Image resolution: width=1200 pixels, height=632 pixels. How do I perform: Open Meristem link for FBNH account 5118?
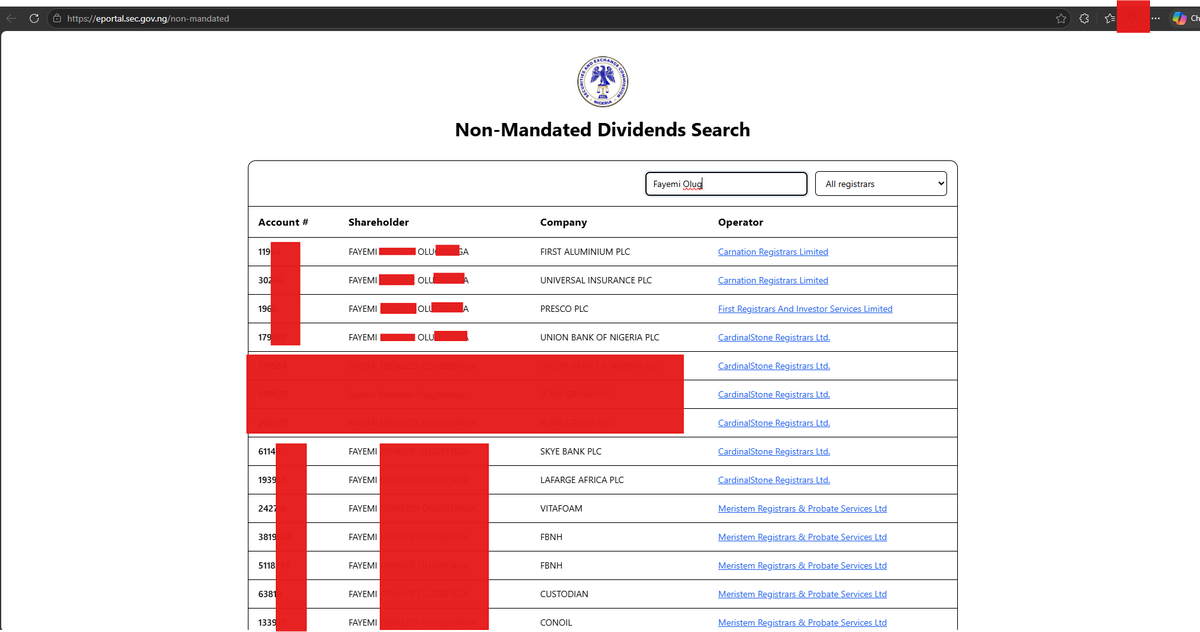coord(802,566)
